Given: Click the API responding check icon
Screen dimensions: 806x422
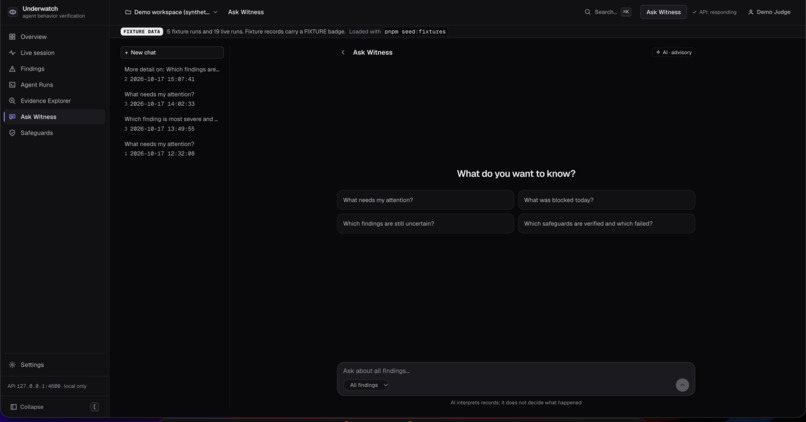Looking at the screenshot, I should point(694,12).
